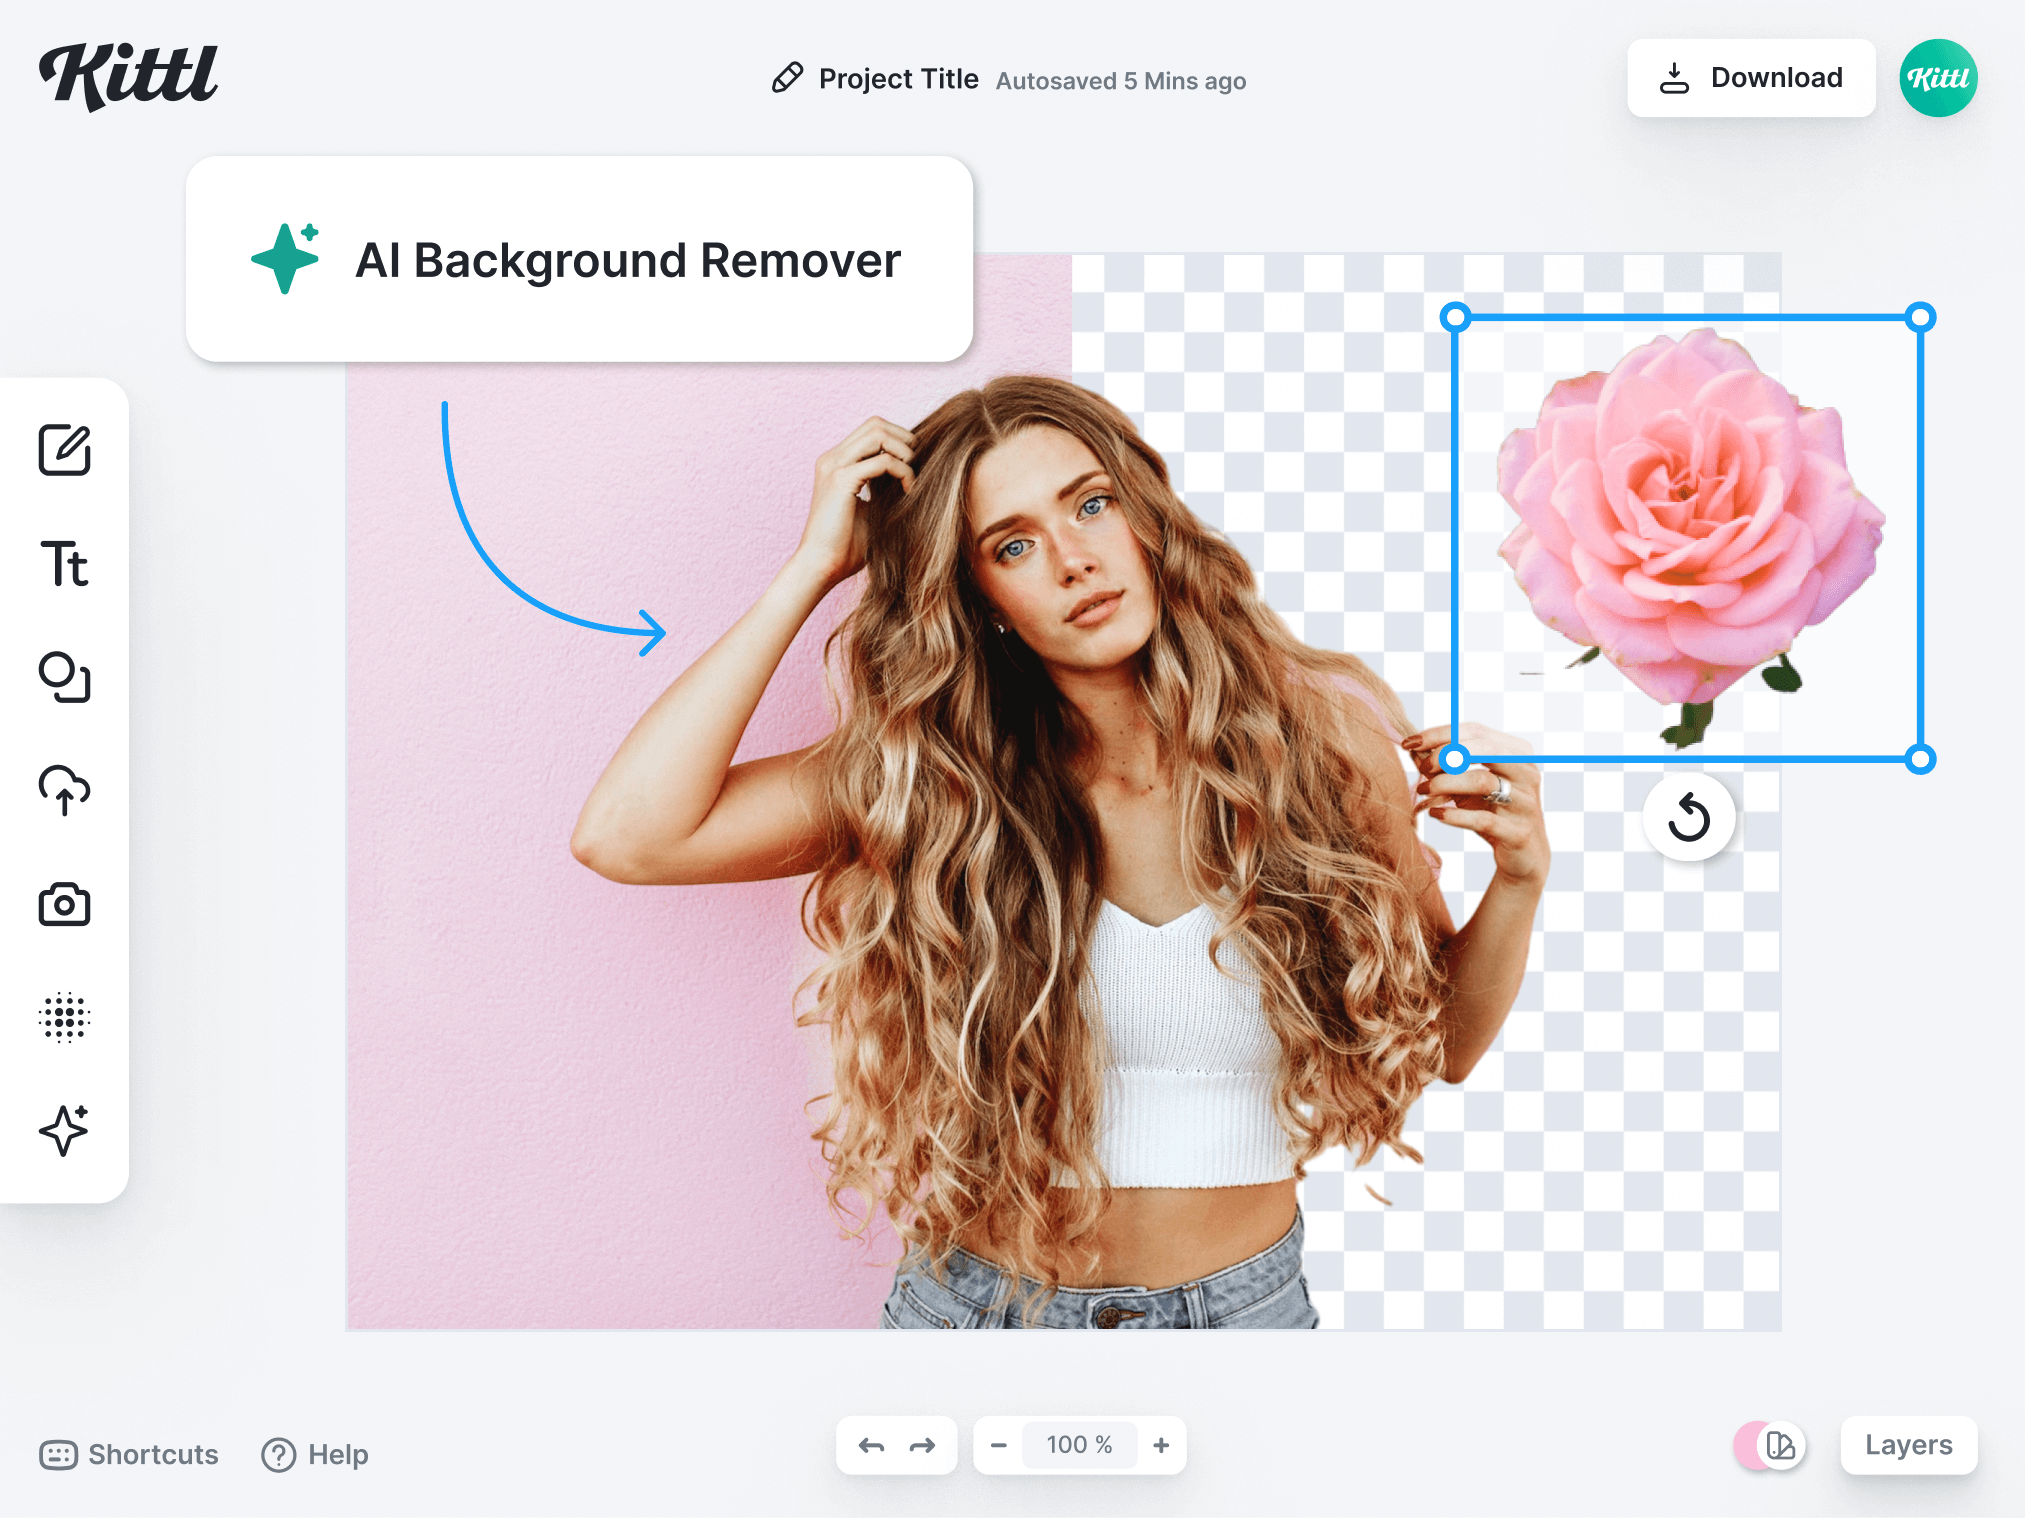The height and width of the screenshot is (1518, 2025).
Task: Click the 100 % zoom field
Action: 1080,1445
